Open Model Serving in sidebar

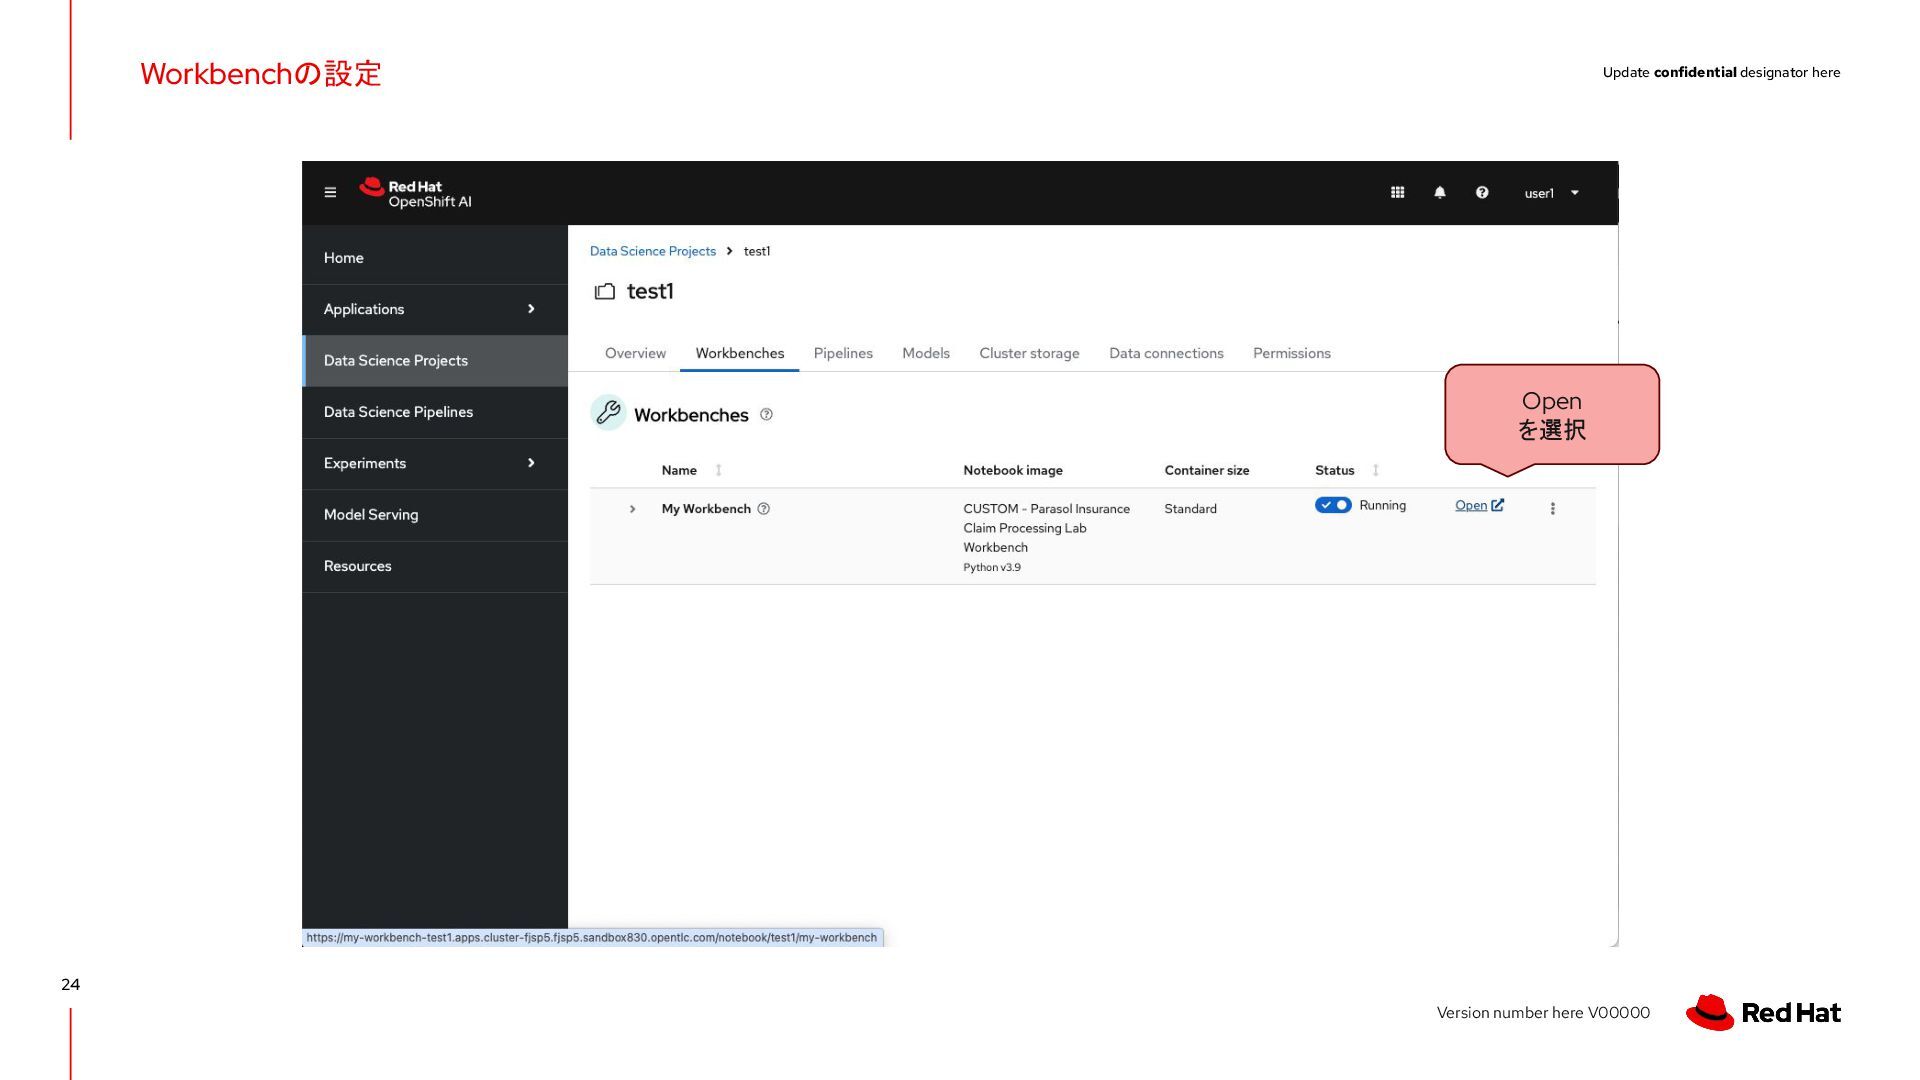(435, 514)
